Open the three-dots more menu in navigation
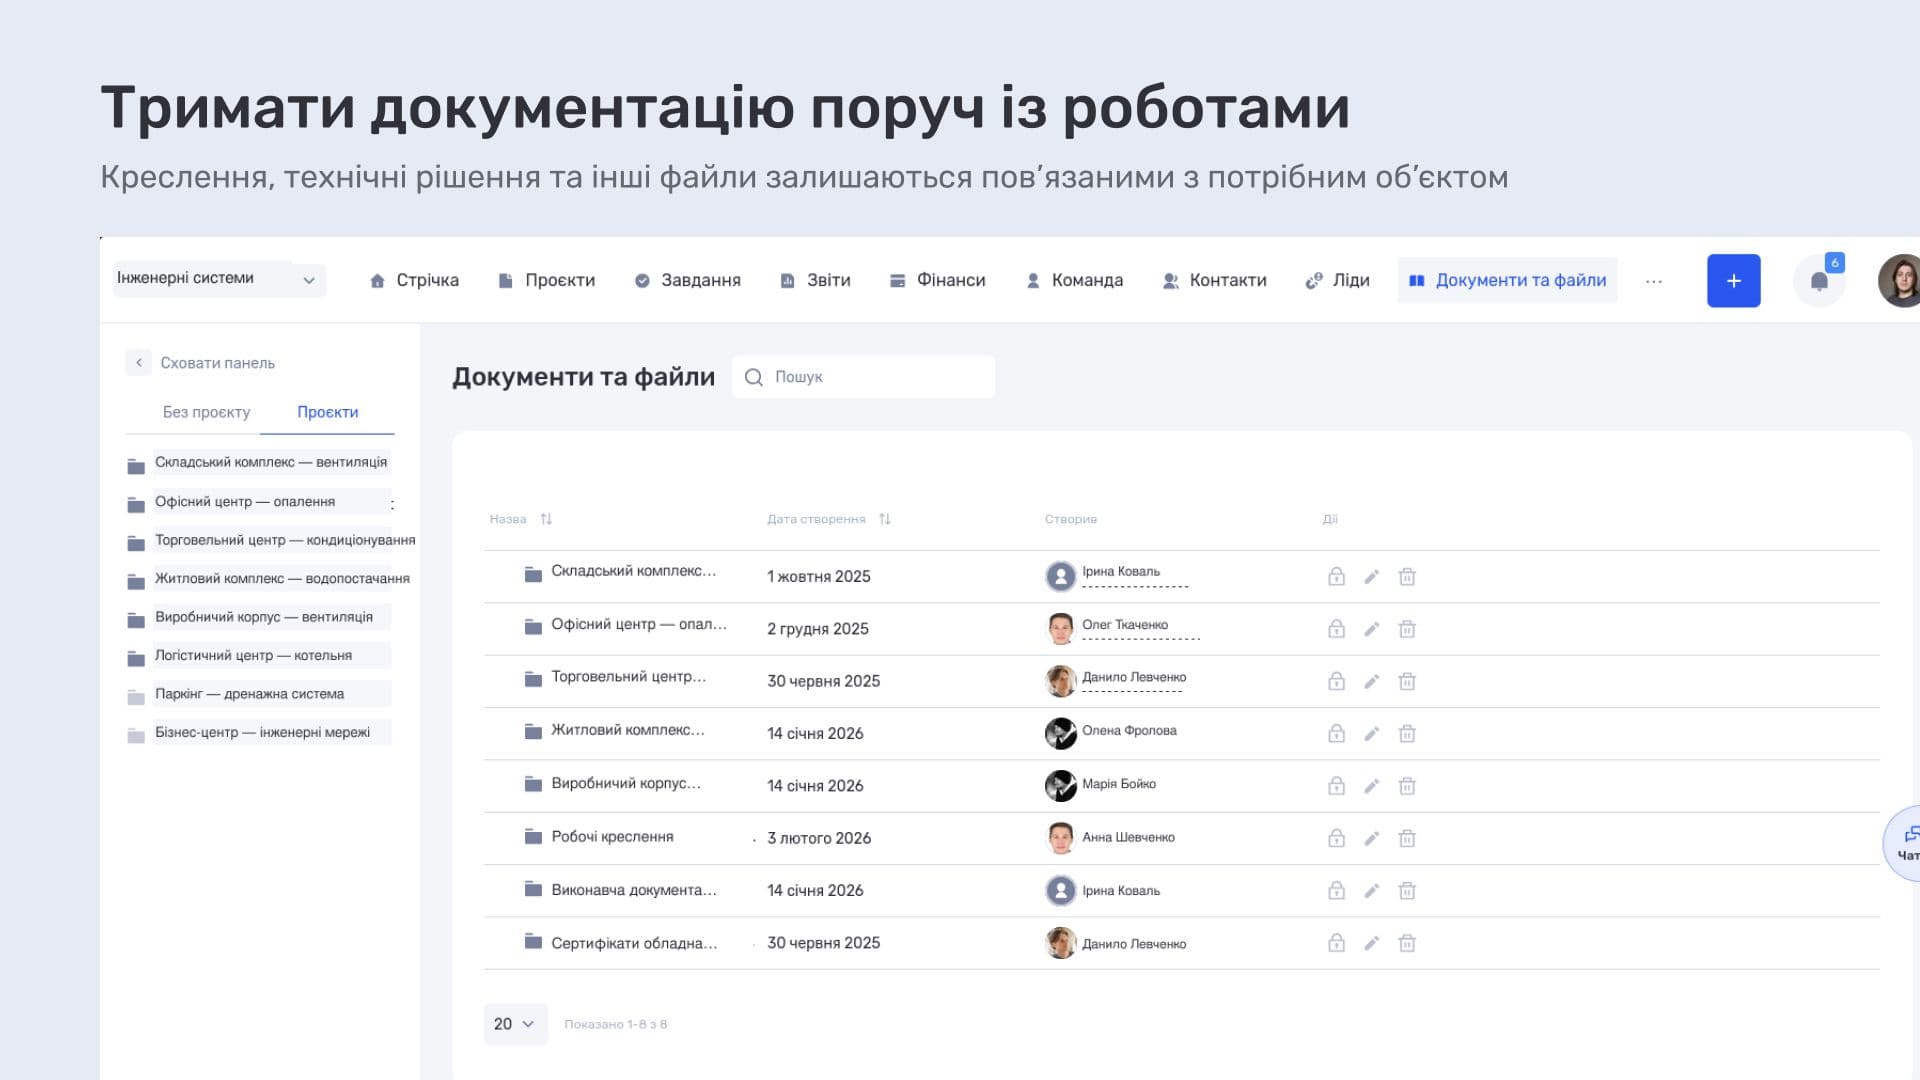This screenshot has height=1080, width=1920. (1654, 281)
